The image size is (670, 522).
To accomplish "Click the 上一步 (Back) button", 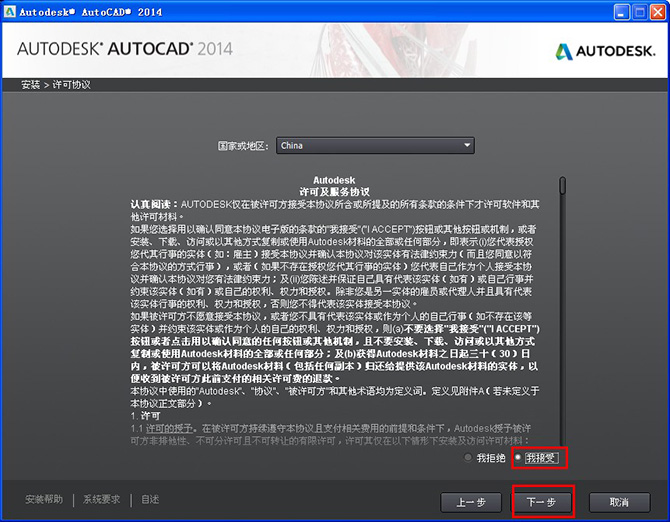I will tap(471, 502).
